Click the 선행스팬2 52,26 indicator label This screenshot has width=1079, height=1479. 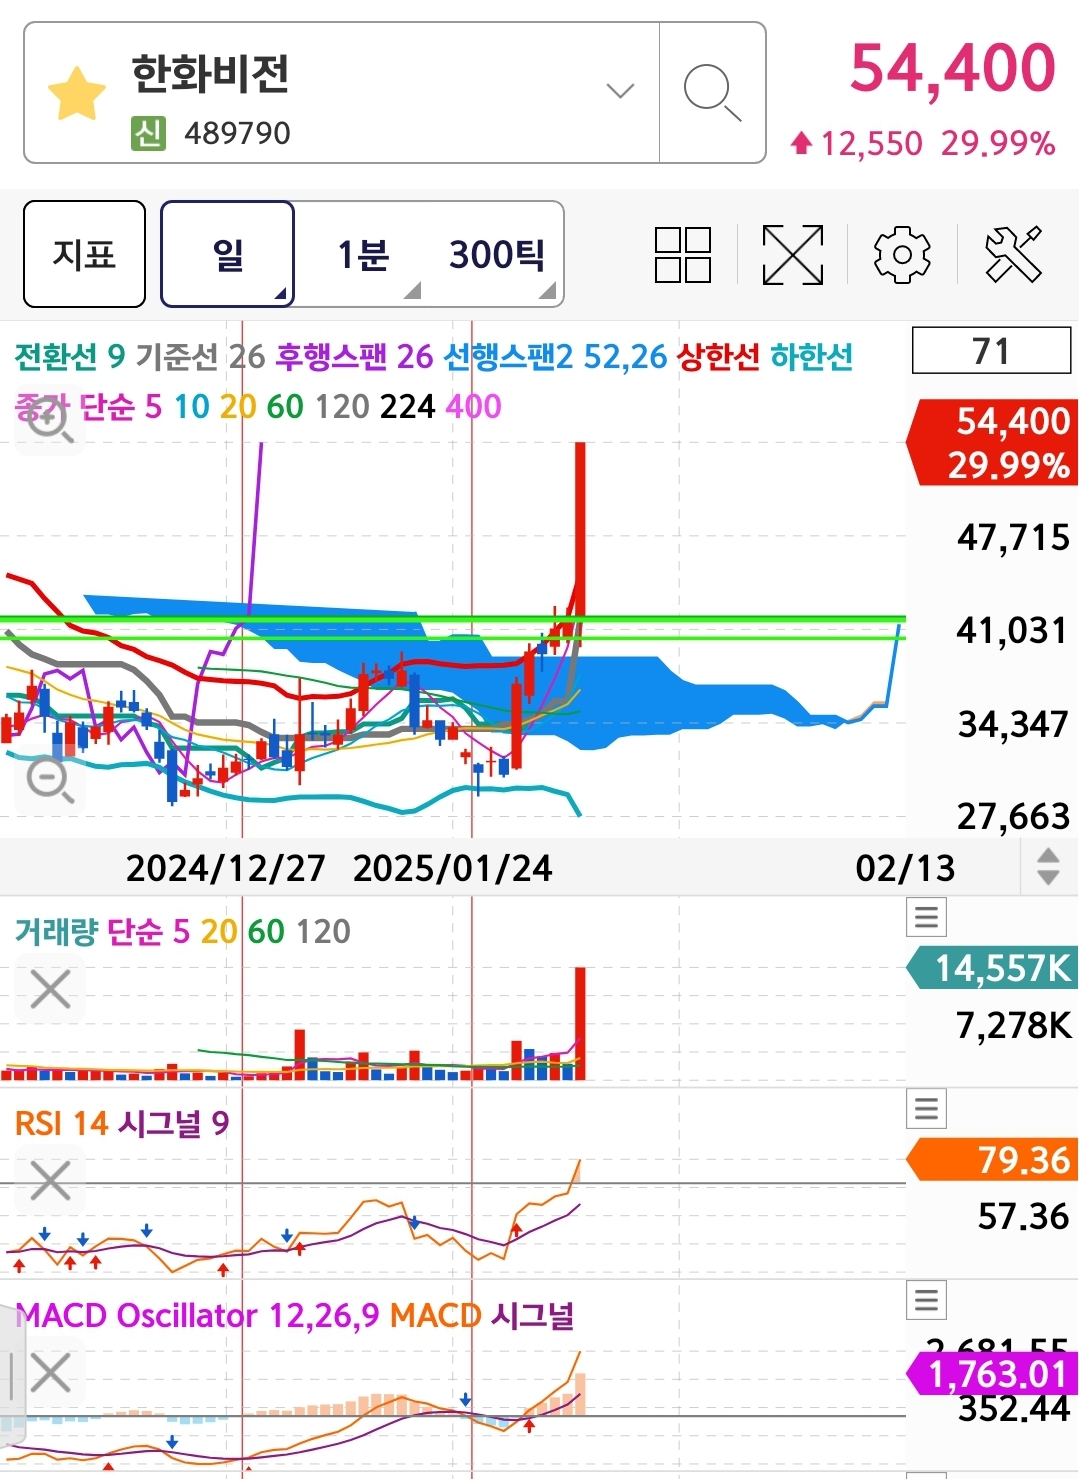(x=555, y=356)
